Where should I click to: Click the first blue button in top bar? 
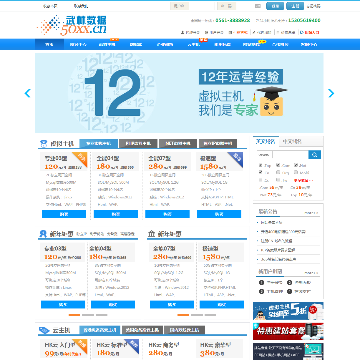(275, 6)
